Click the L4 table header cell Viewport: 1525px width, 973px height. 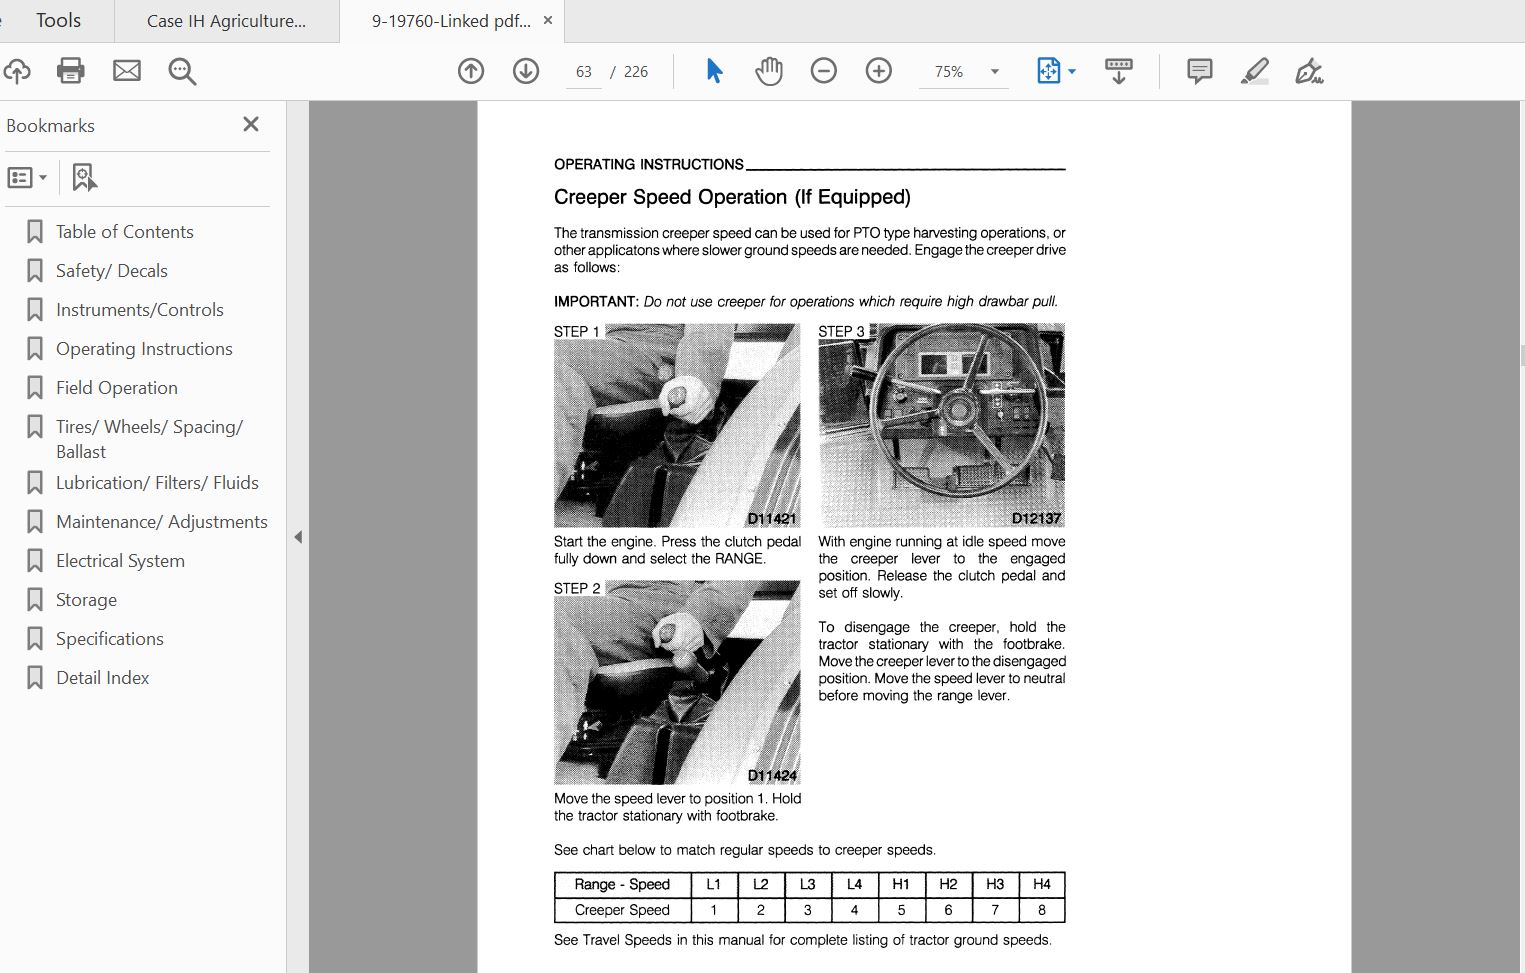coord(854,884)
